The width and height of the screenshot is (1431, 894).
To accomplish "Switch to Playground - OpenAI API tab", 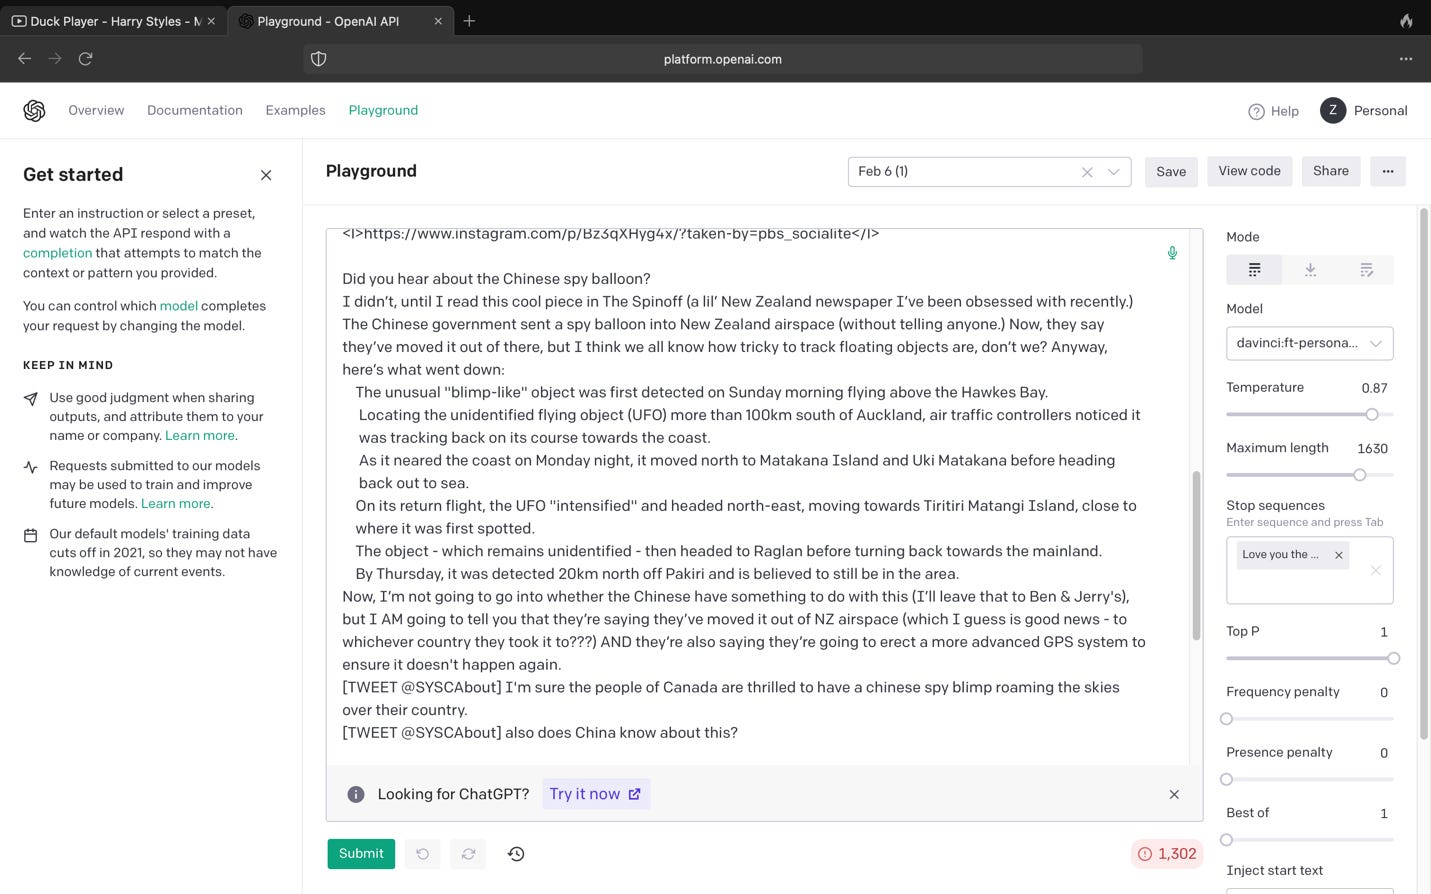I will point(339,21).
